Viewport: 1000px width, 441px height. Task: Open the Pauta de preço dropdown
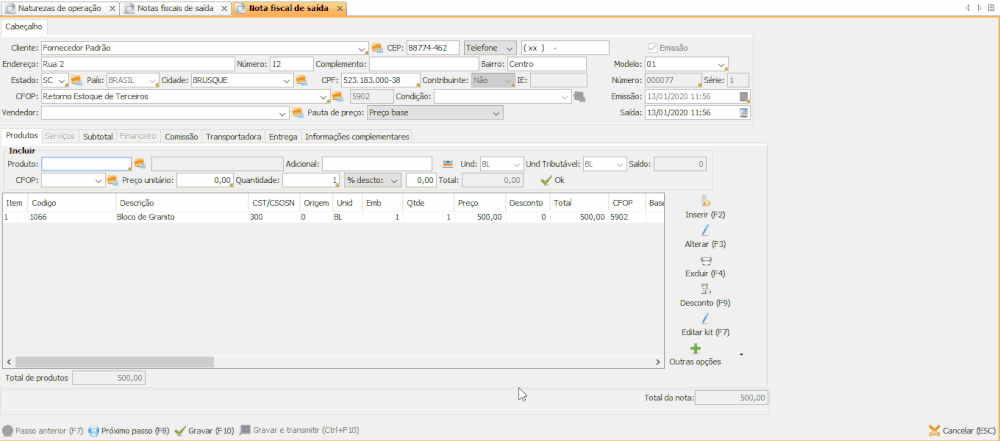[x=496, y=113]
